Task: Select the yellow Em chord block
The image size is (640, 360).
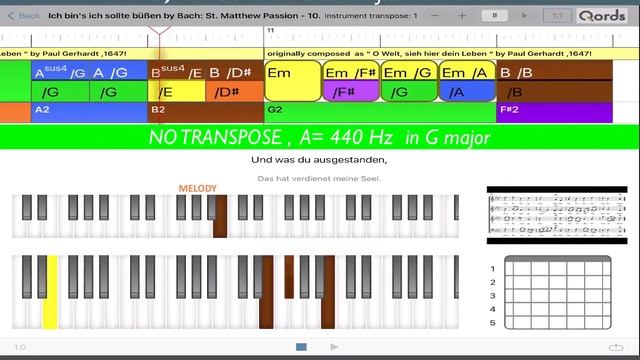Action: [293, 81]
